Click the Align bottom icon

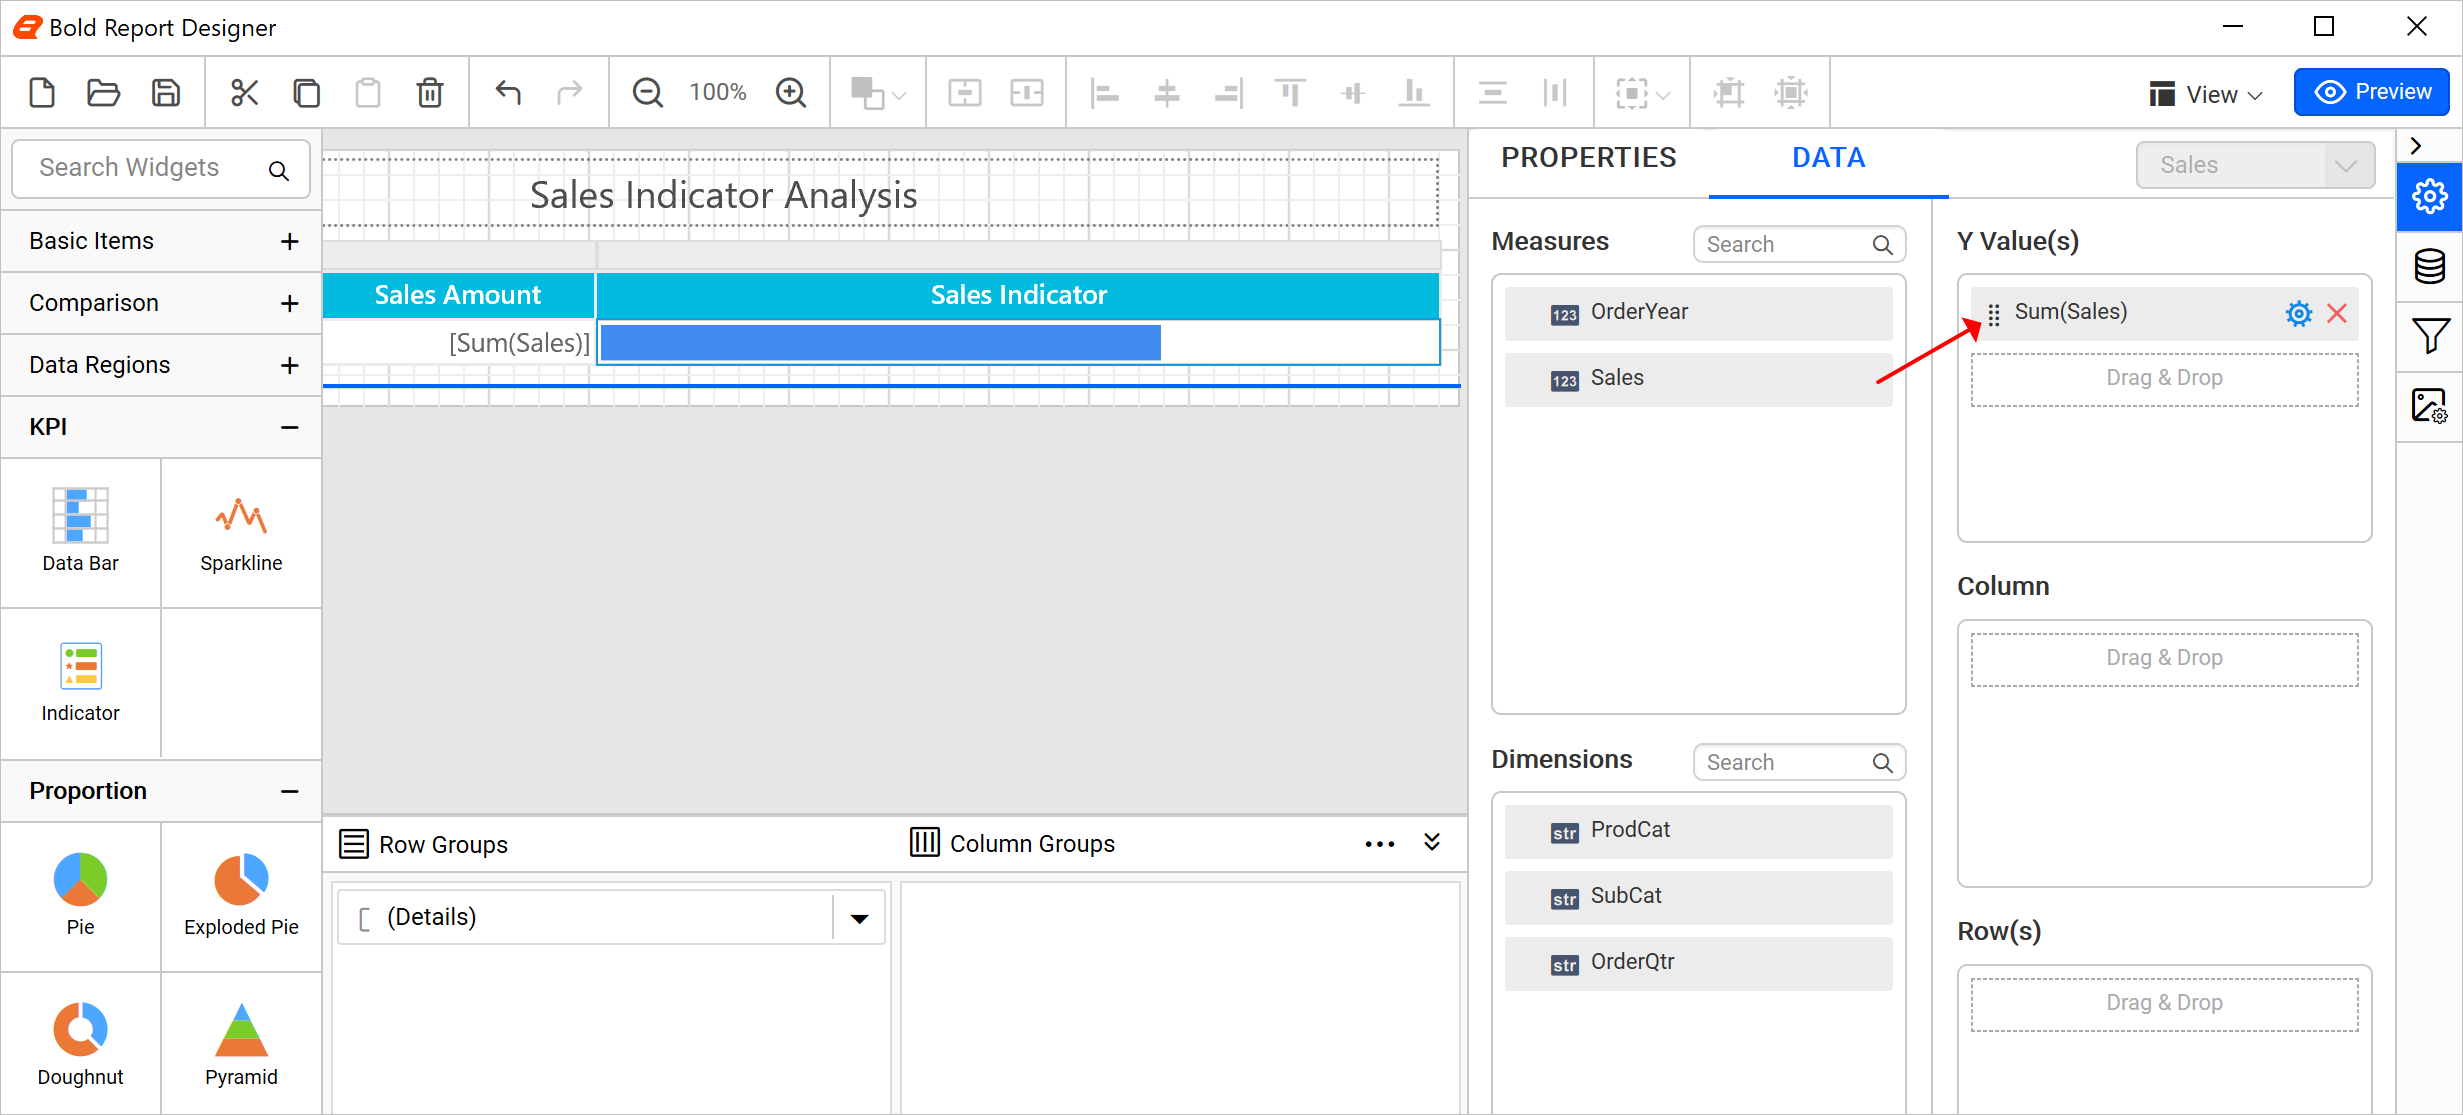1414,93
